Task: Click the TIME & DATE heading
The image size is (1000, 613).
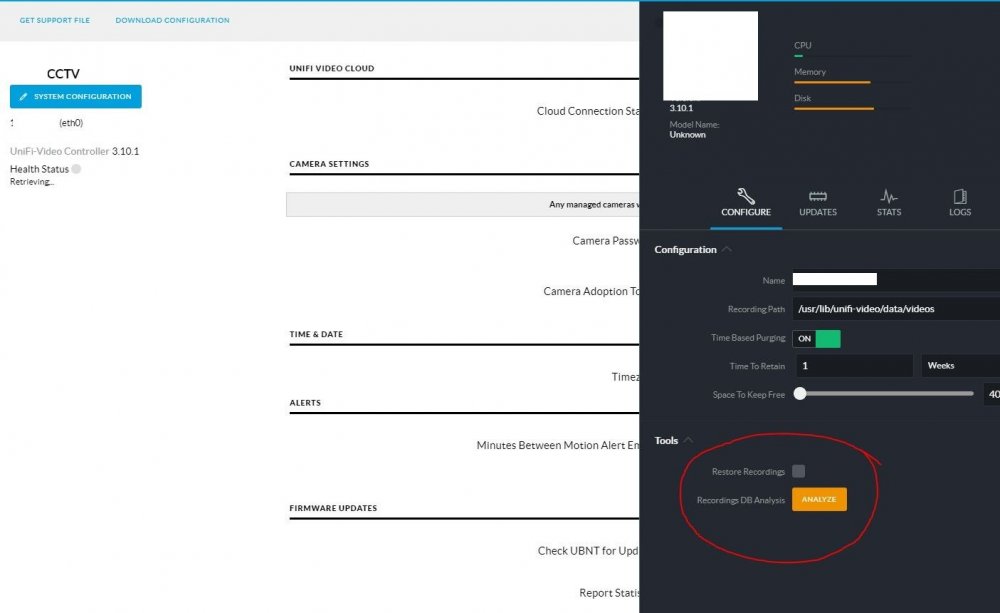Action: coord(316,334)
